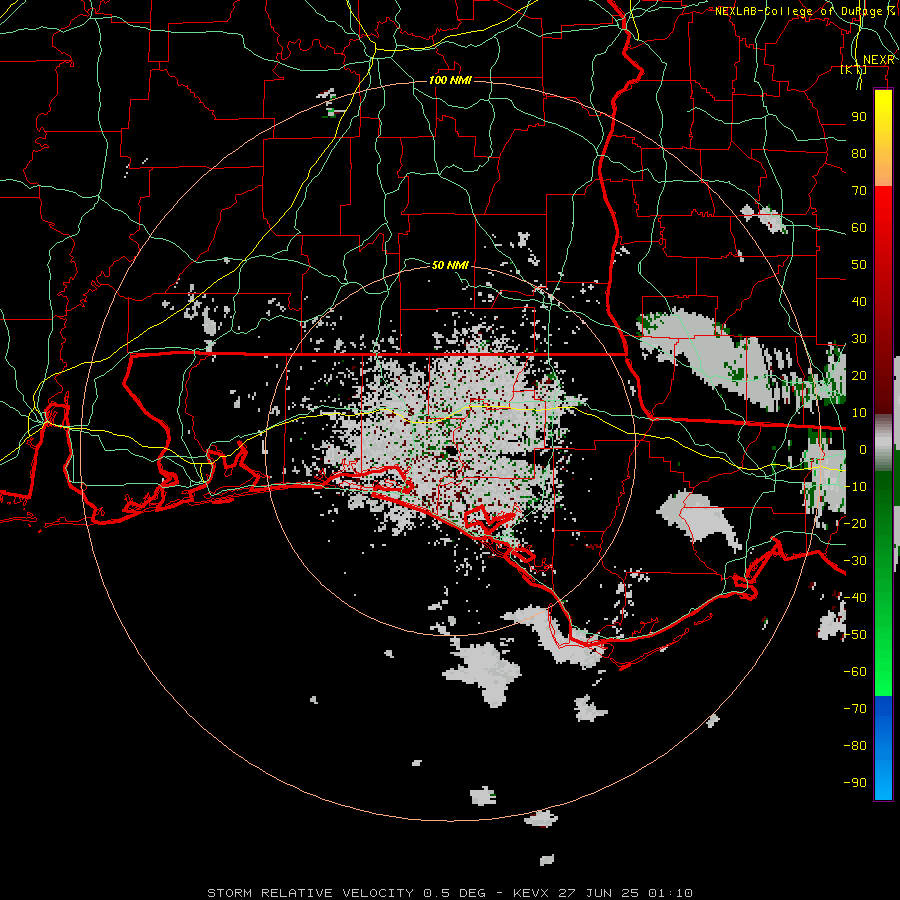Click the 30 value on velocity scale
The width and height of the screenshot is (900, 900).
point(859,339)
